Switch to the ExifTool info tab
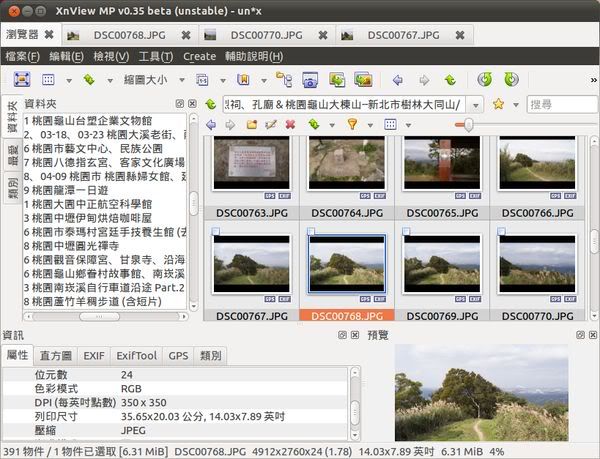This screenshot has height=459, width=600. click(137, 356)
